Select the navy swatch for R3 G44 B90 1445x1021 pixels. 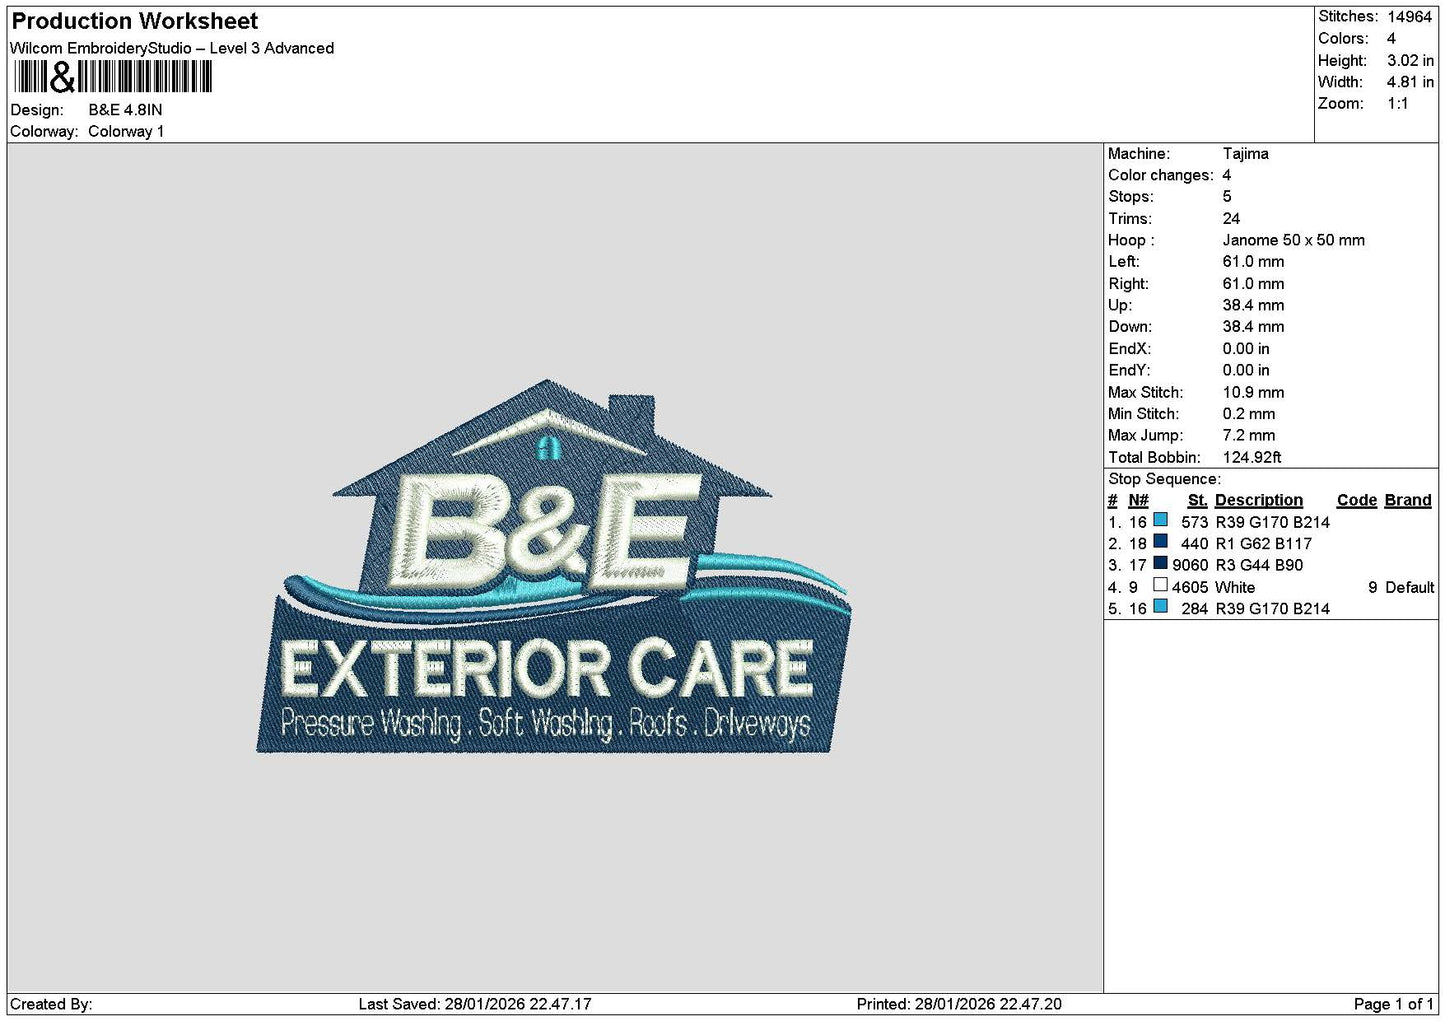(1160, 563)
